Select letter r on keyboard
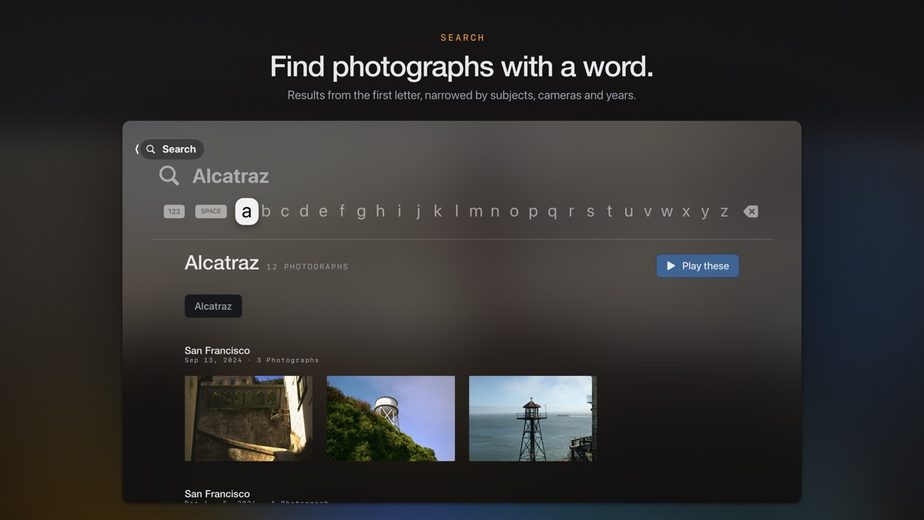Viewport: 924px width, 520px height. point(571,211)
